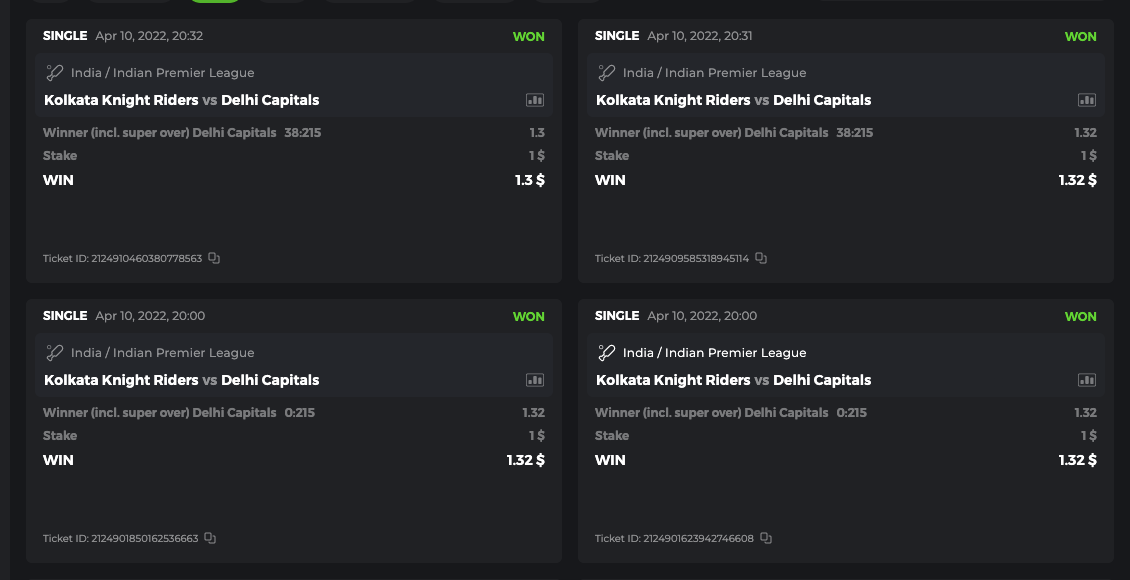Open match statistics for the 20:32 ticket
The height and width of the screenshot is (580, 1130).
[x=535, y=100]
